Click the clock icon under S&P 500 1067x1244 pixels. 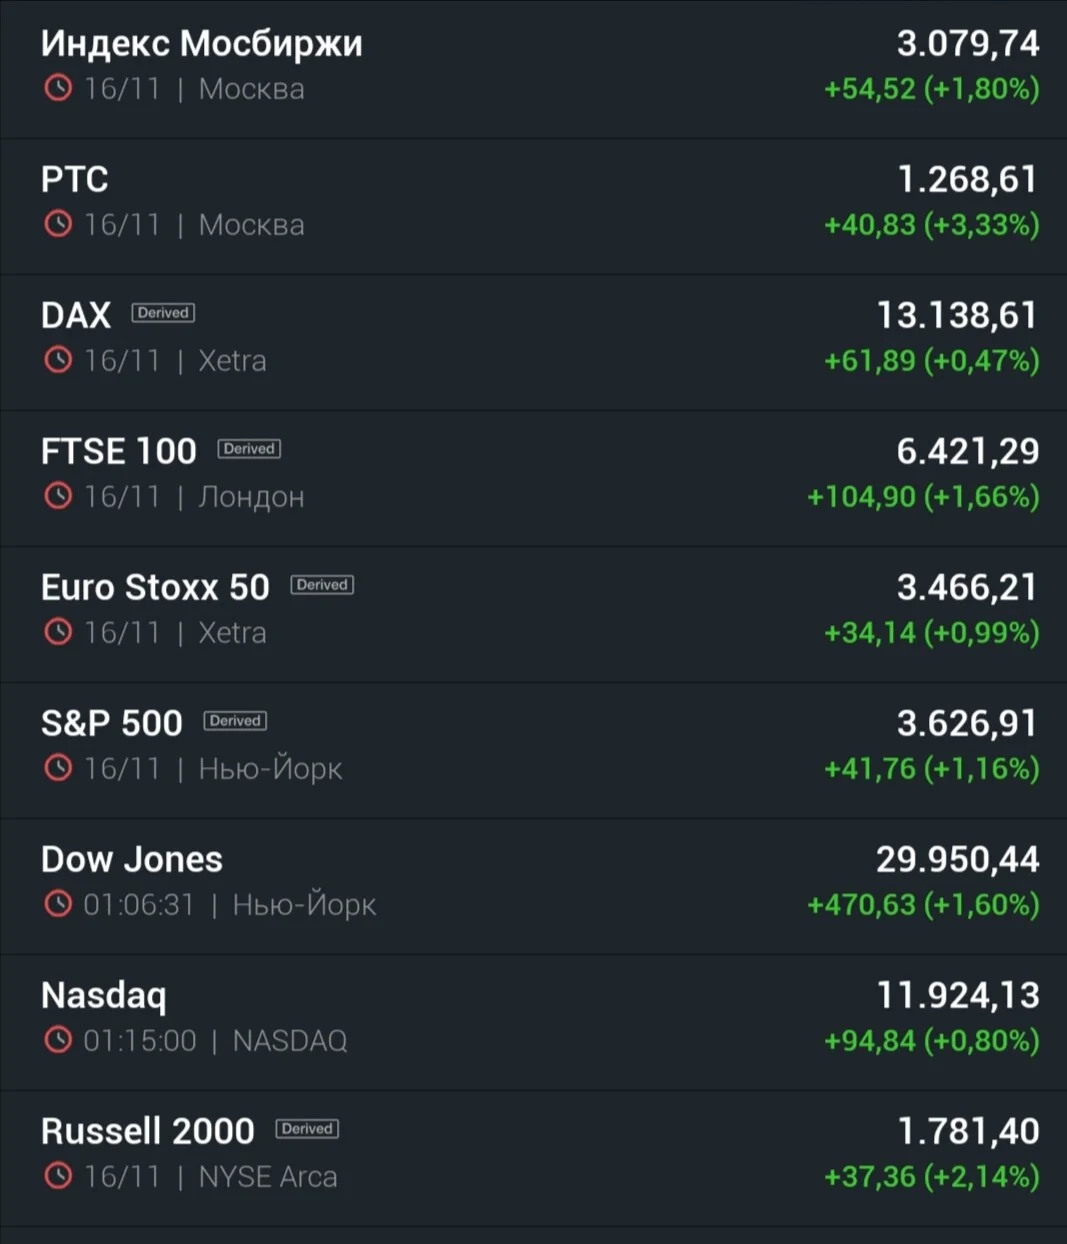(x=58, y=768)
